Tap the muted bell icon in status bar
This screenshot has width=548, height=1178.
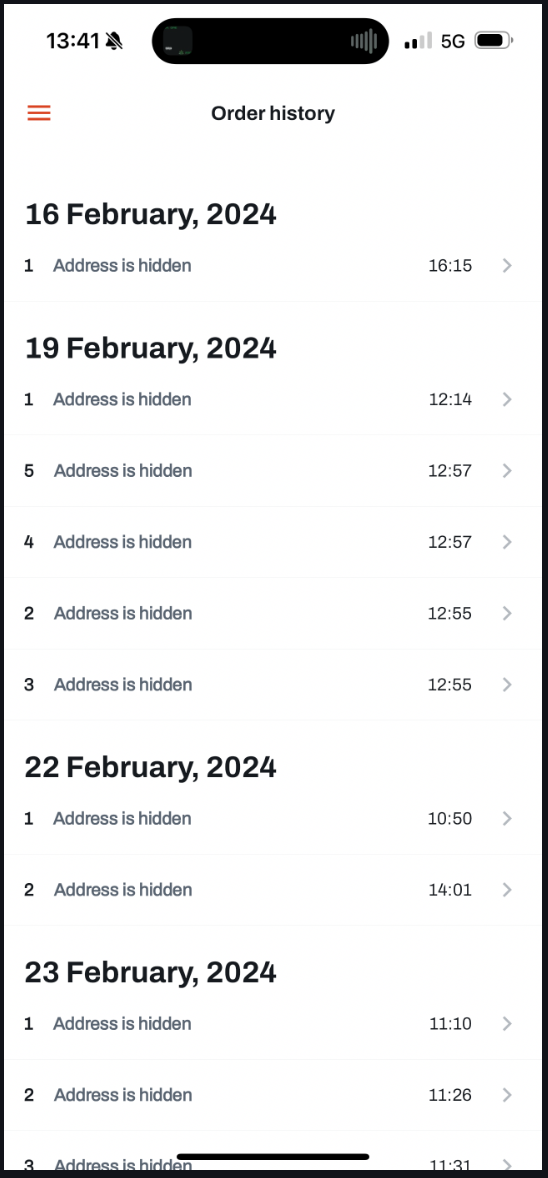pos(114,41)
